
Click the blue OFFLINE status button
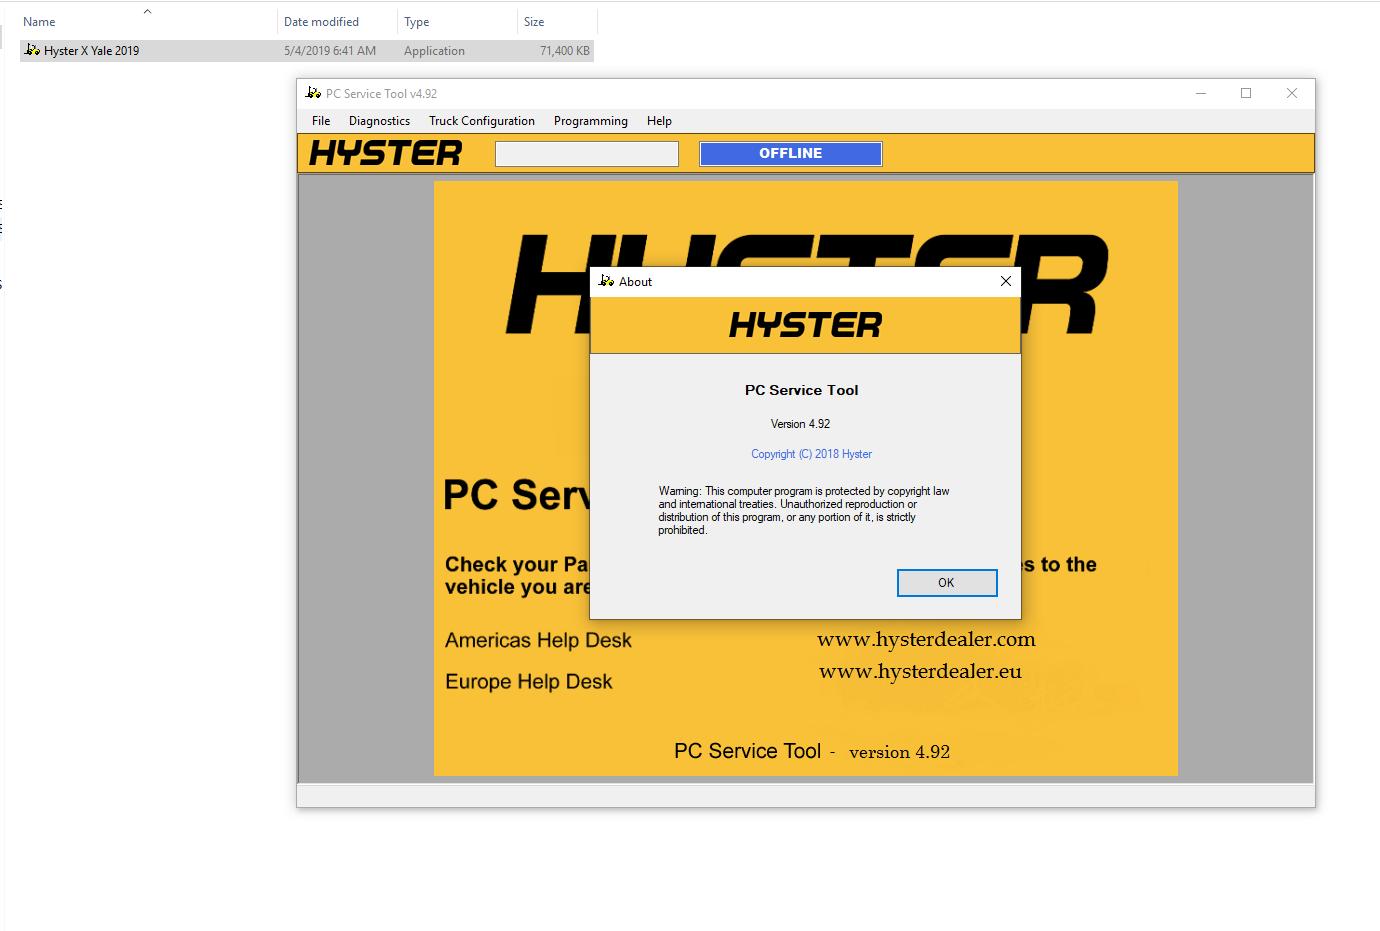[790, 153]
